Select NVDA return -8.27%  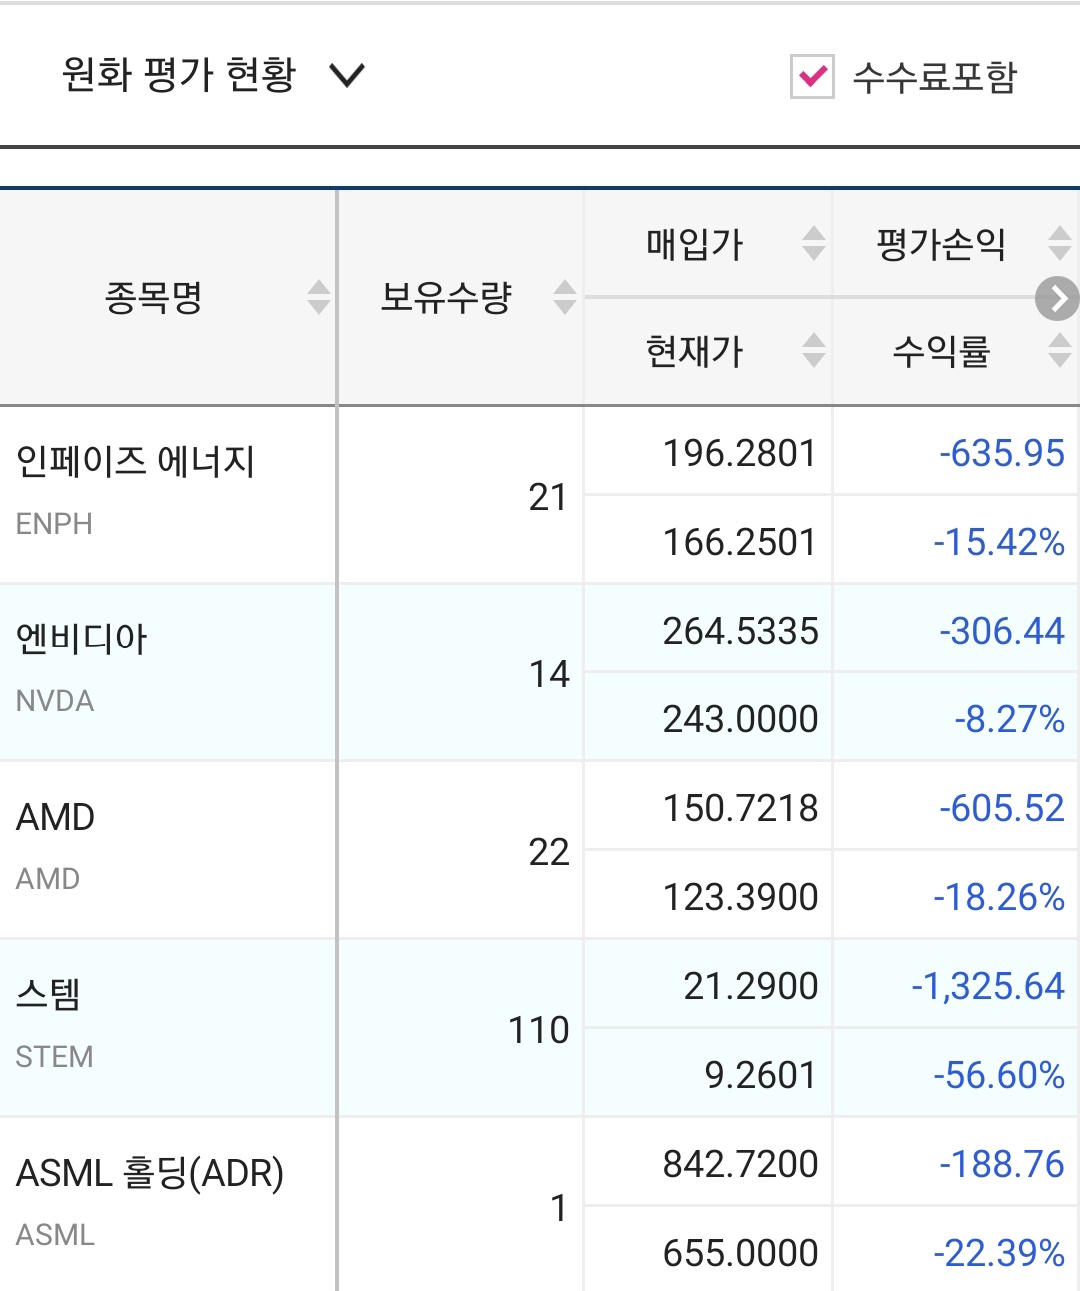[x=1009, y=719]
